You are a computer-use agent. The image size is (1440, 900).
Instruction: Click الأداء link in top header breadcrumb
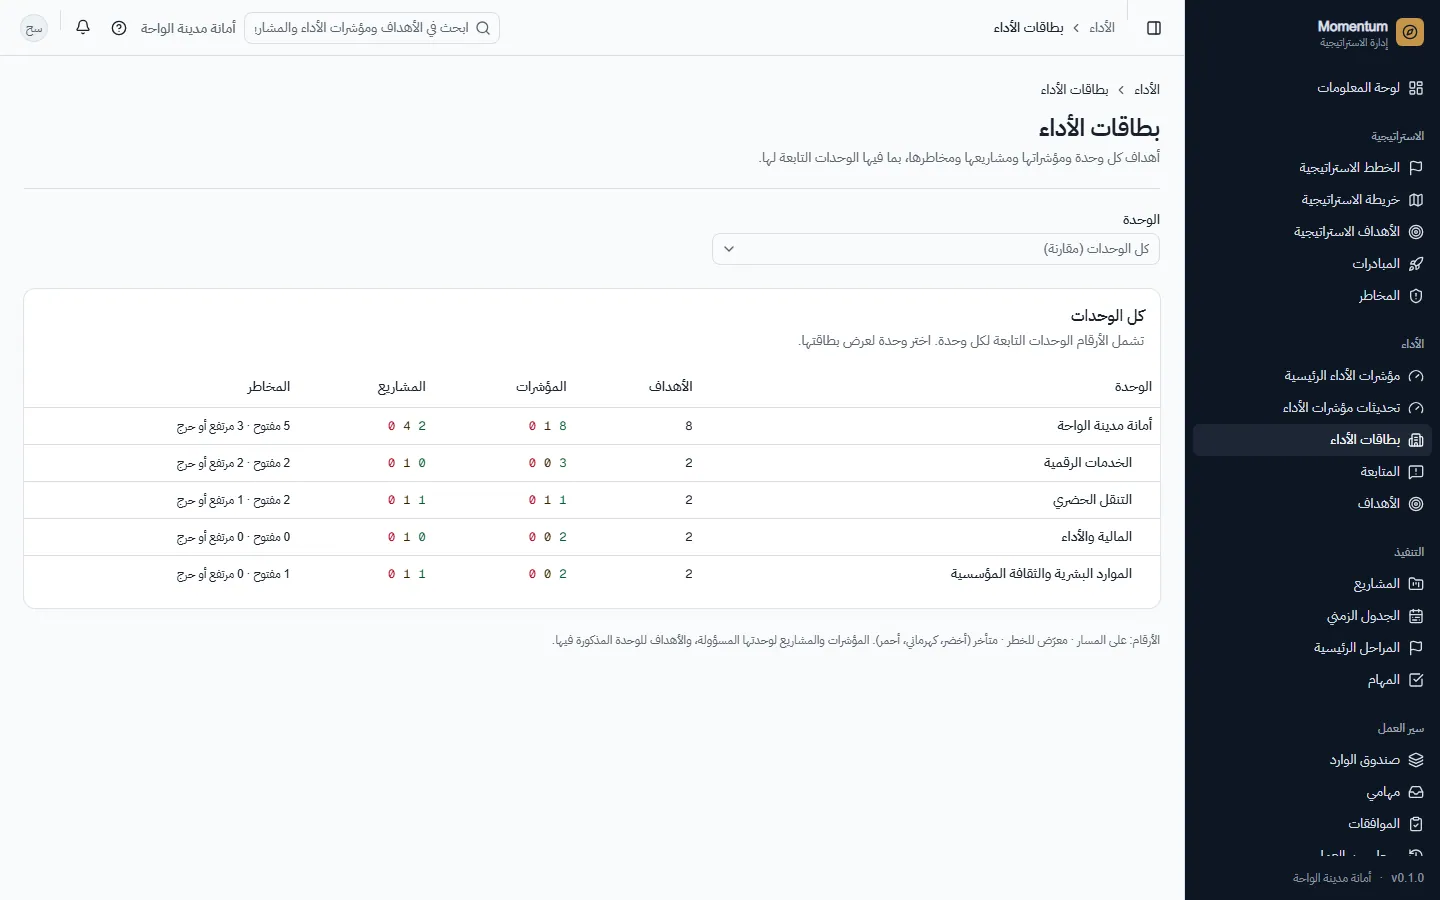(1102, 28)
